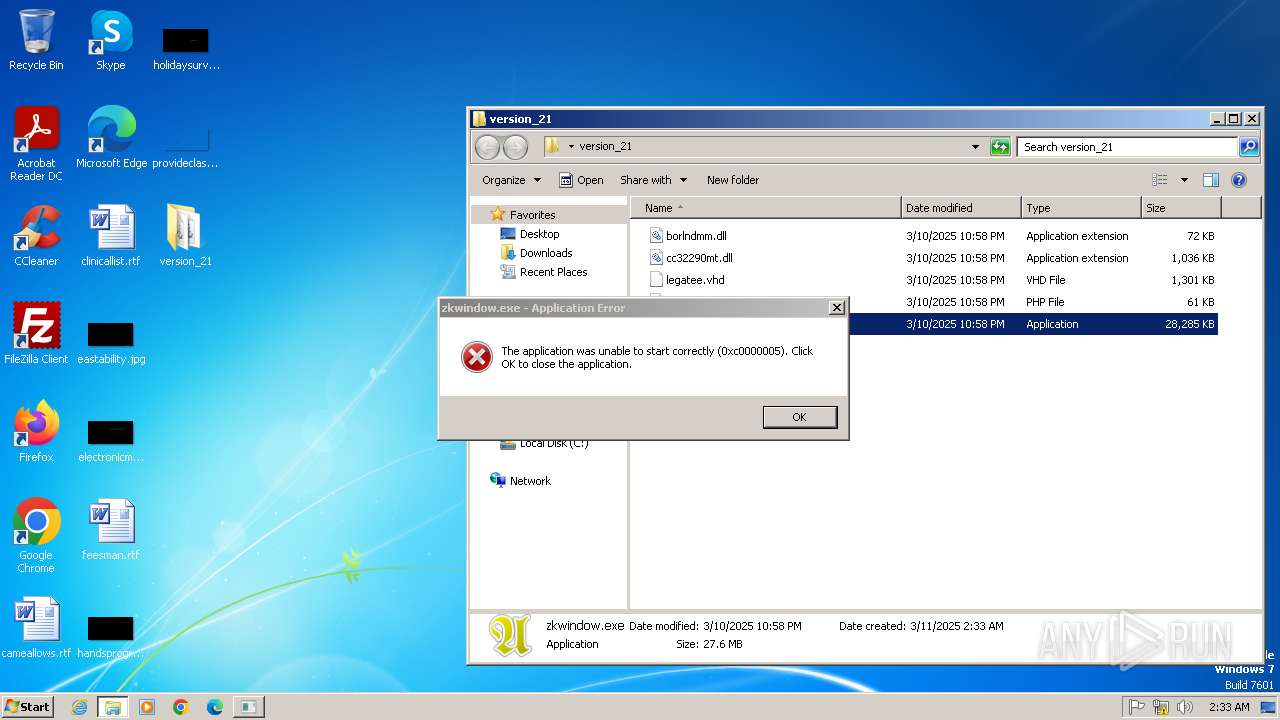Viewport: 1280px width, 720px height.
Task: Click the Search version_21 input field
Action: 1127,147
